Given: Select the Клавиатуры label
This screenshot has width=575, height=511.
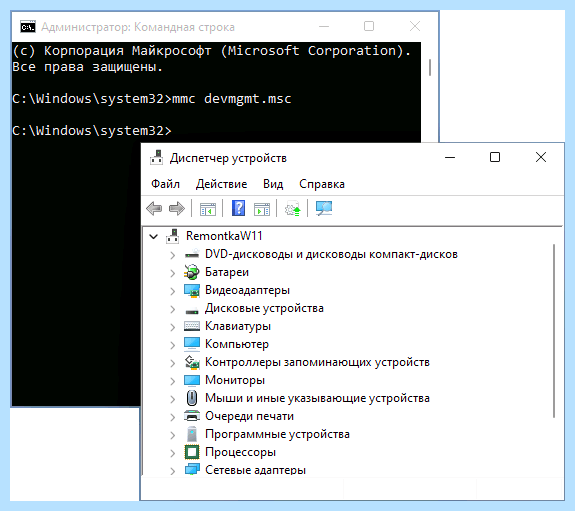Looking at the screenshot, I should pyautogui.click(x=238, y=326).
